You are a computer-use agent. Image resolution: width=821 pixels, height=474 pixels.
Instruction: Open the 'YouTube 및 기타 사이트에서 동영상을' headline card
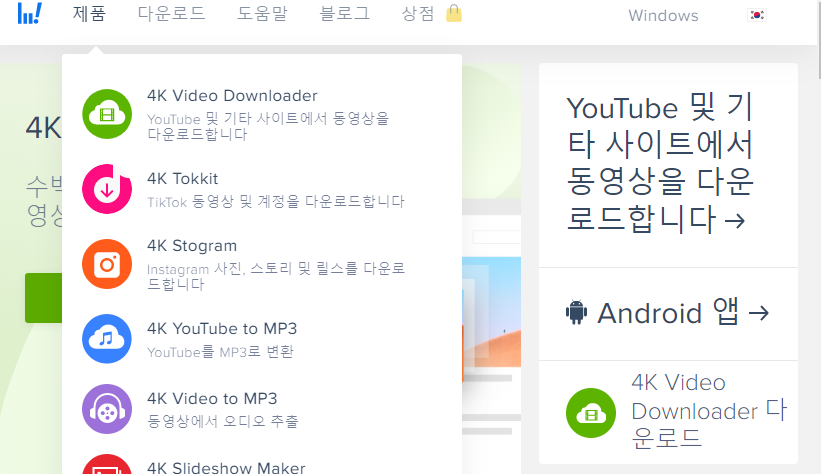coord(661,163)
